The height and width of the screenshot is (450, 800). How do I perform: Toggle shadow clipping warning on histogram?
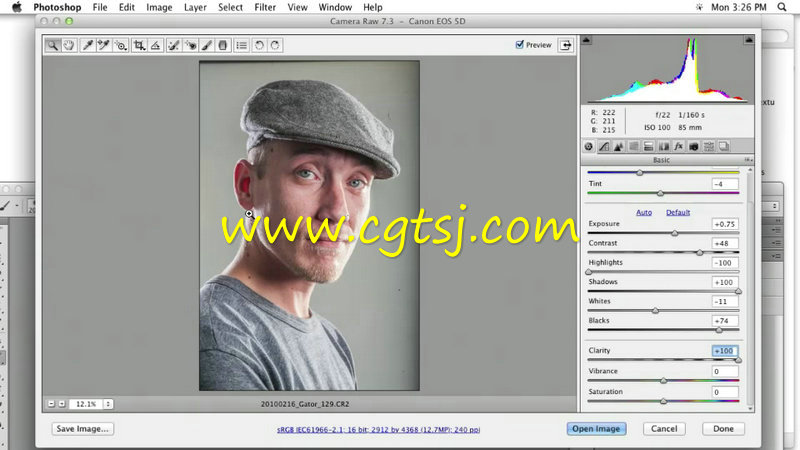tap(587, 40)
